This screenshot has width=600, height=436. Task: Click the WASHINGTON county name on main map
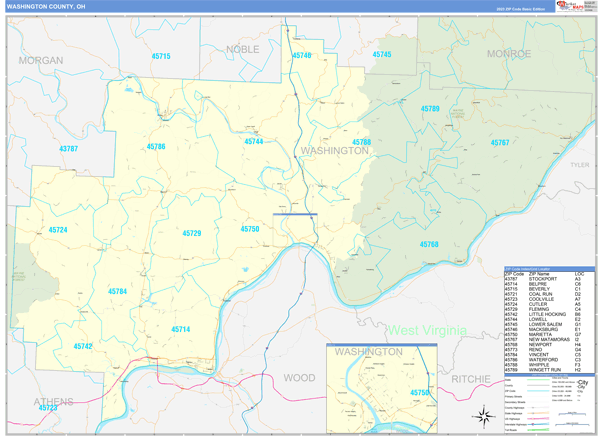[x=334, y=150]
